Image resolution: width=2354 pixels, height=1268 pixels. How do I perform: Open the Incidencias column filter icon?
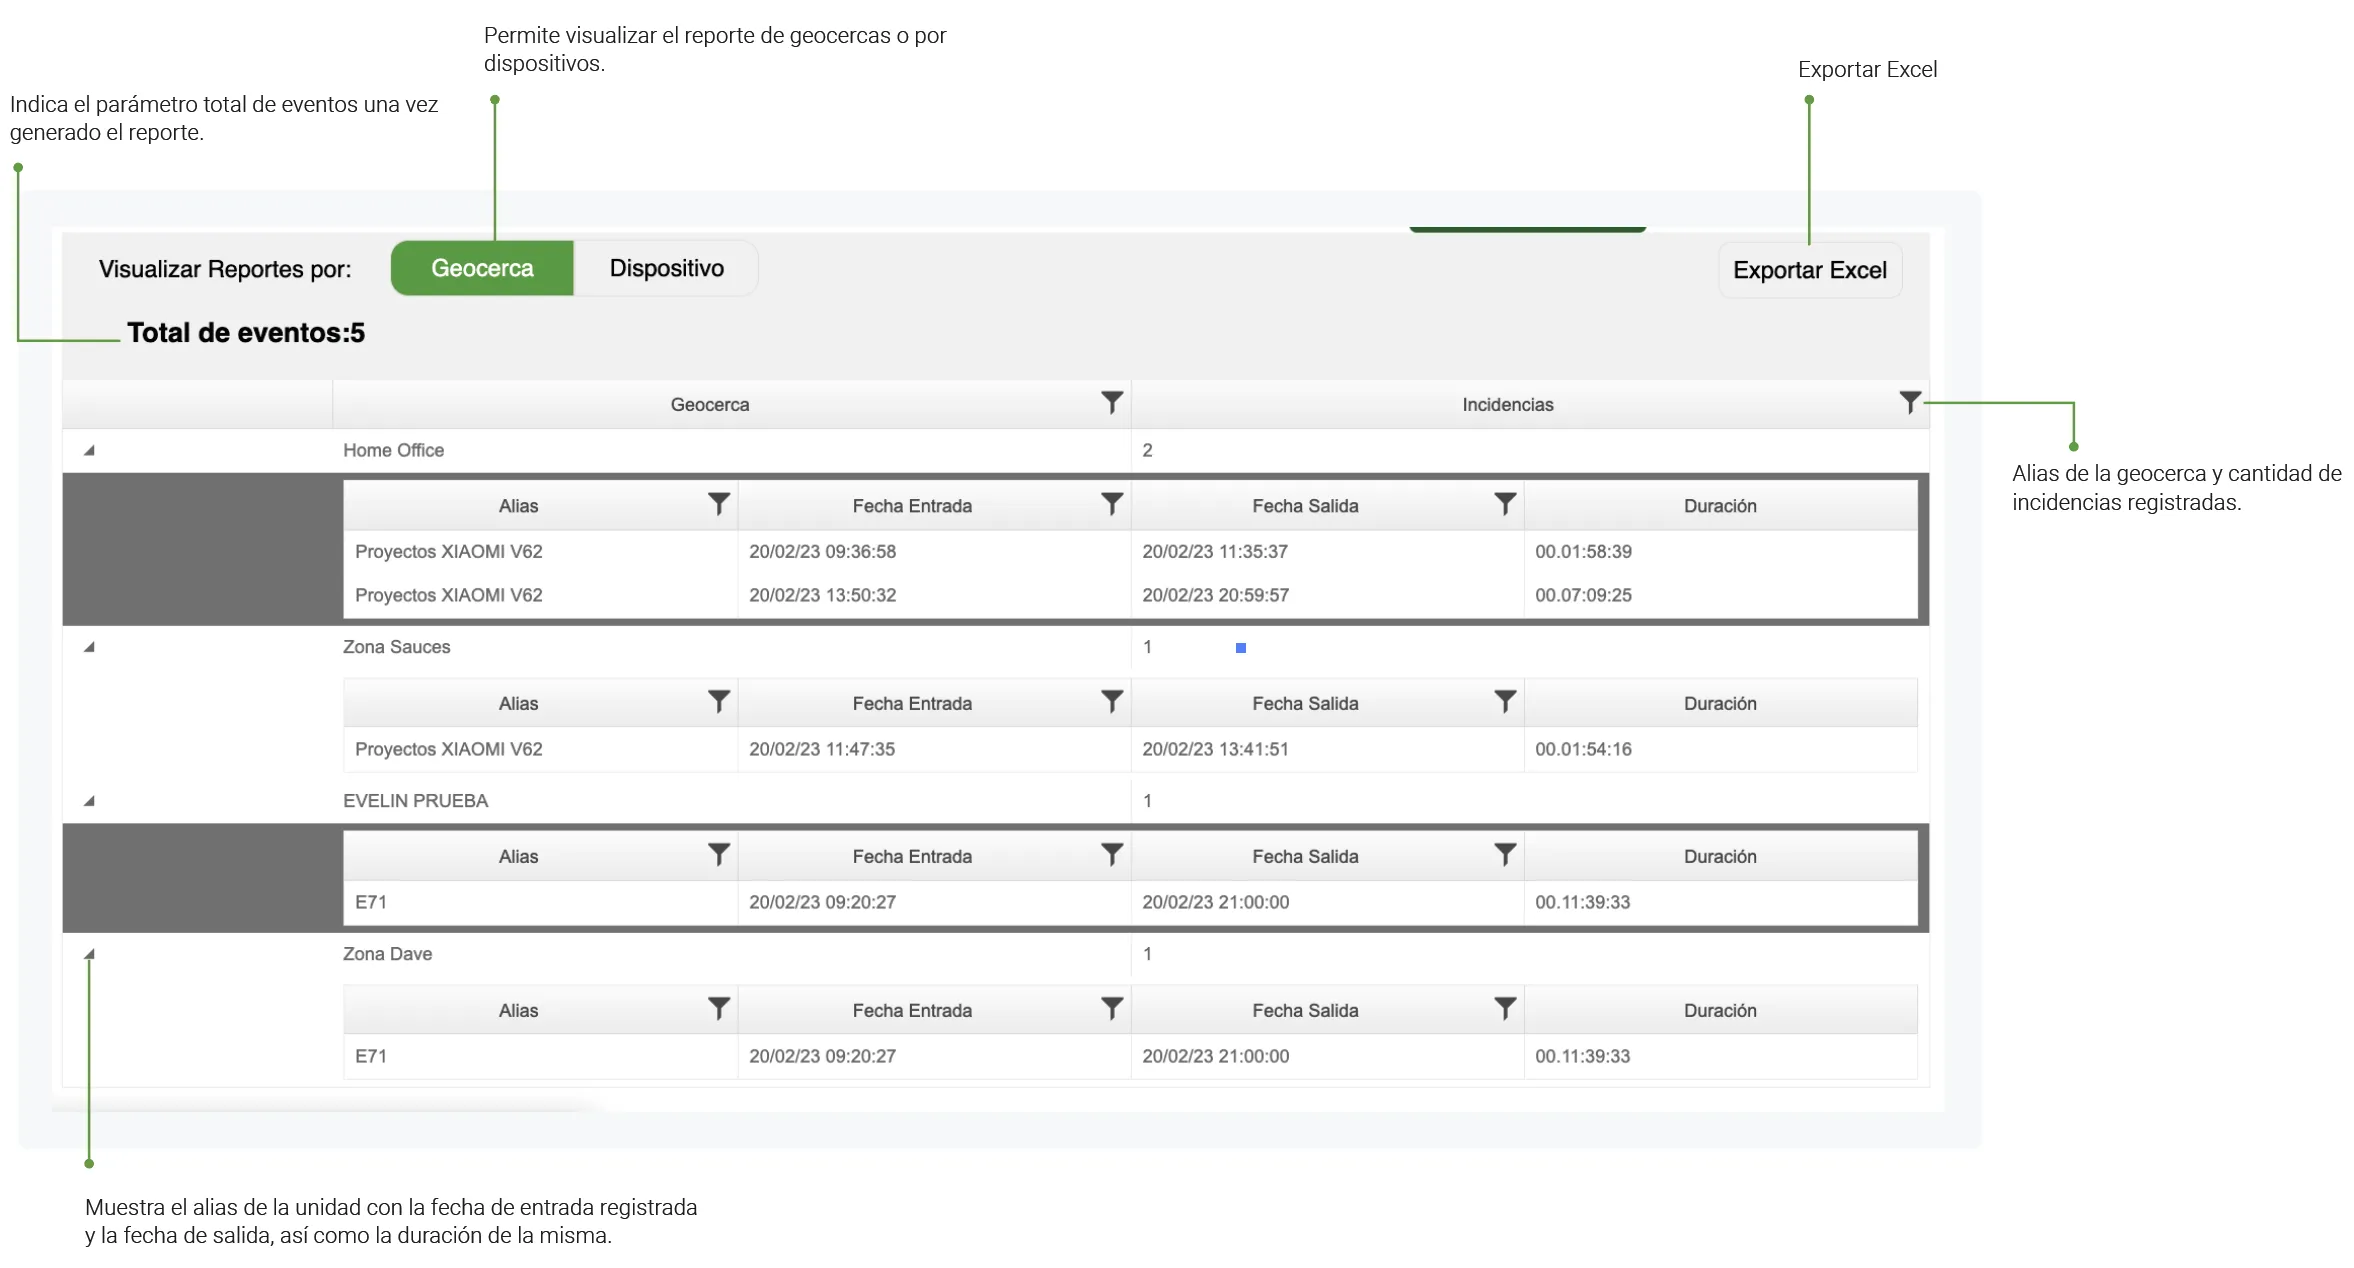point(1909,403)
